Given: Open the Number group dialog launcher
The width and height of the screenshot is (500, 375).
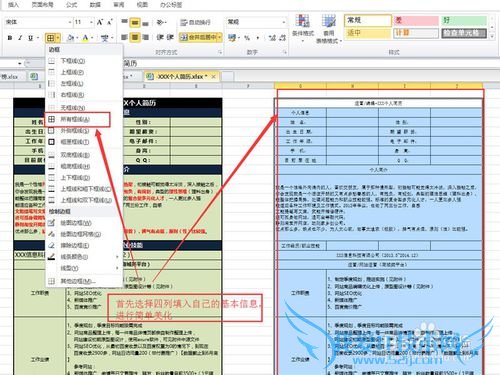Looking at the screenshot, I should pos(285,52).
